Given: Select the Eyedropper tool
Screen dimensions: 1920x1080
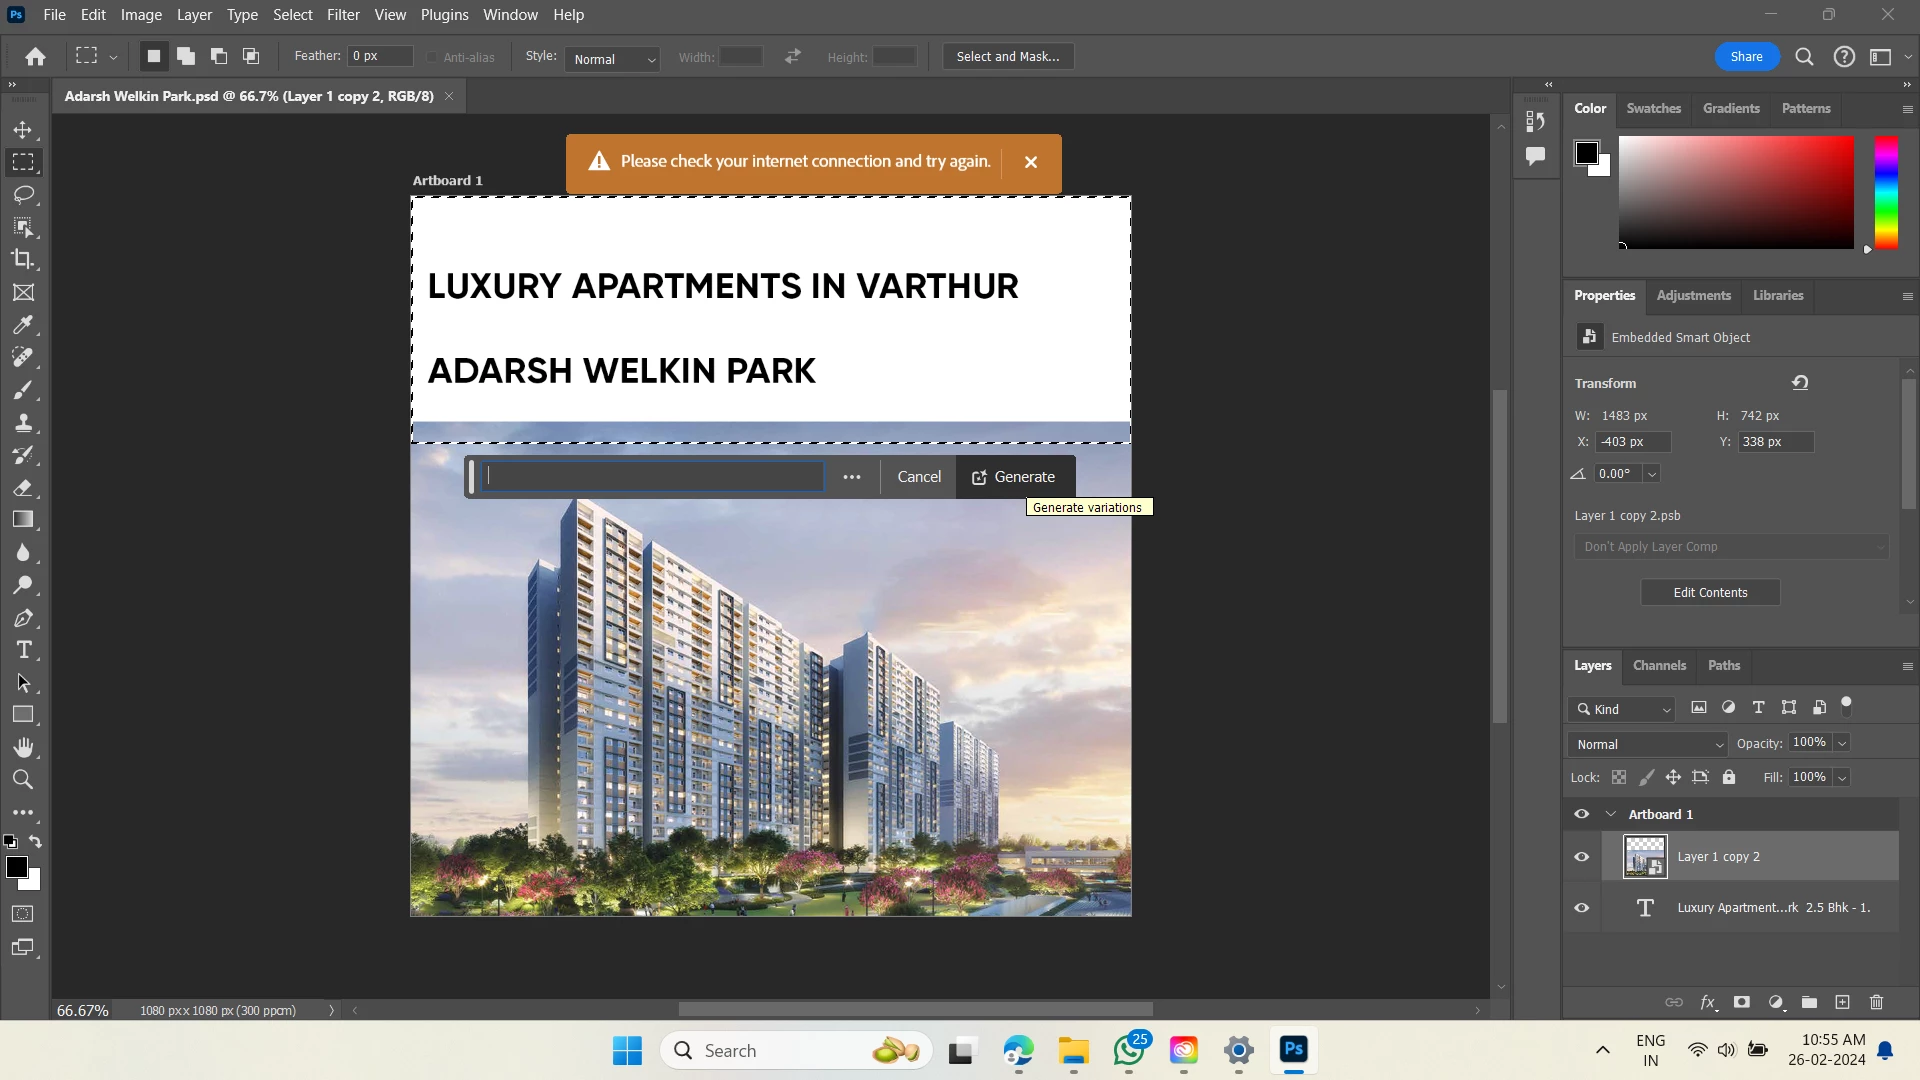Looking at the screenshot, I should 23,325.
